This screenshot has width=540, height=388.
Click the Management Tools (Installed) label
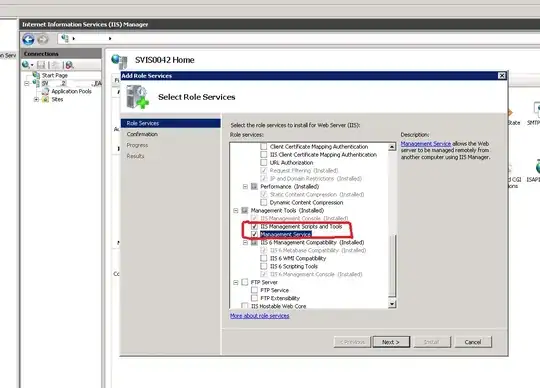(x=287, y=210)
